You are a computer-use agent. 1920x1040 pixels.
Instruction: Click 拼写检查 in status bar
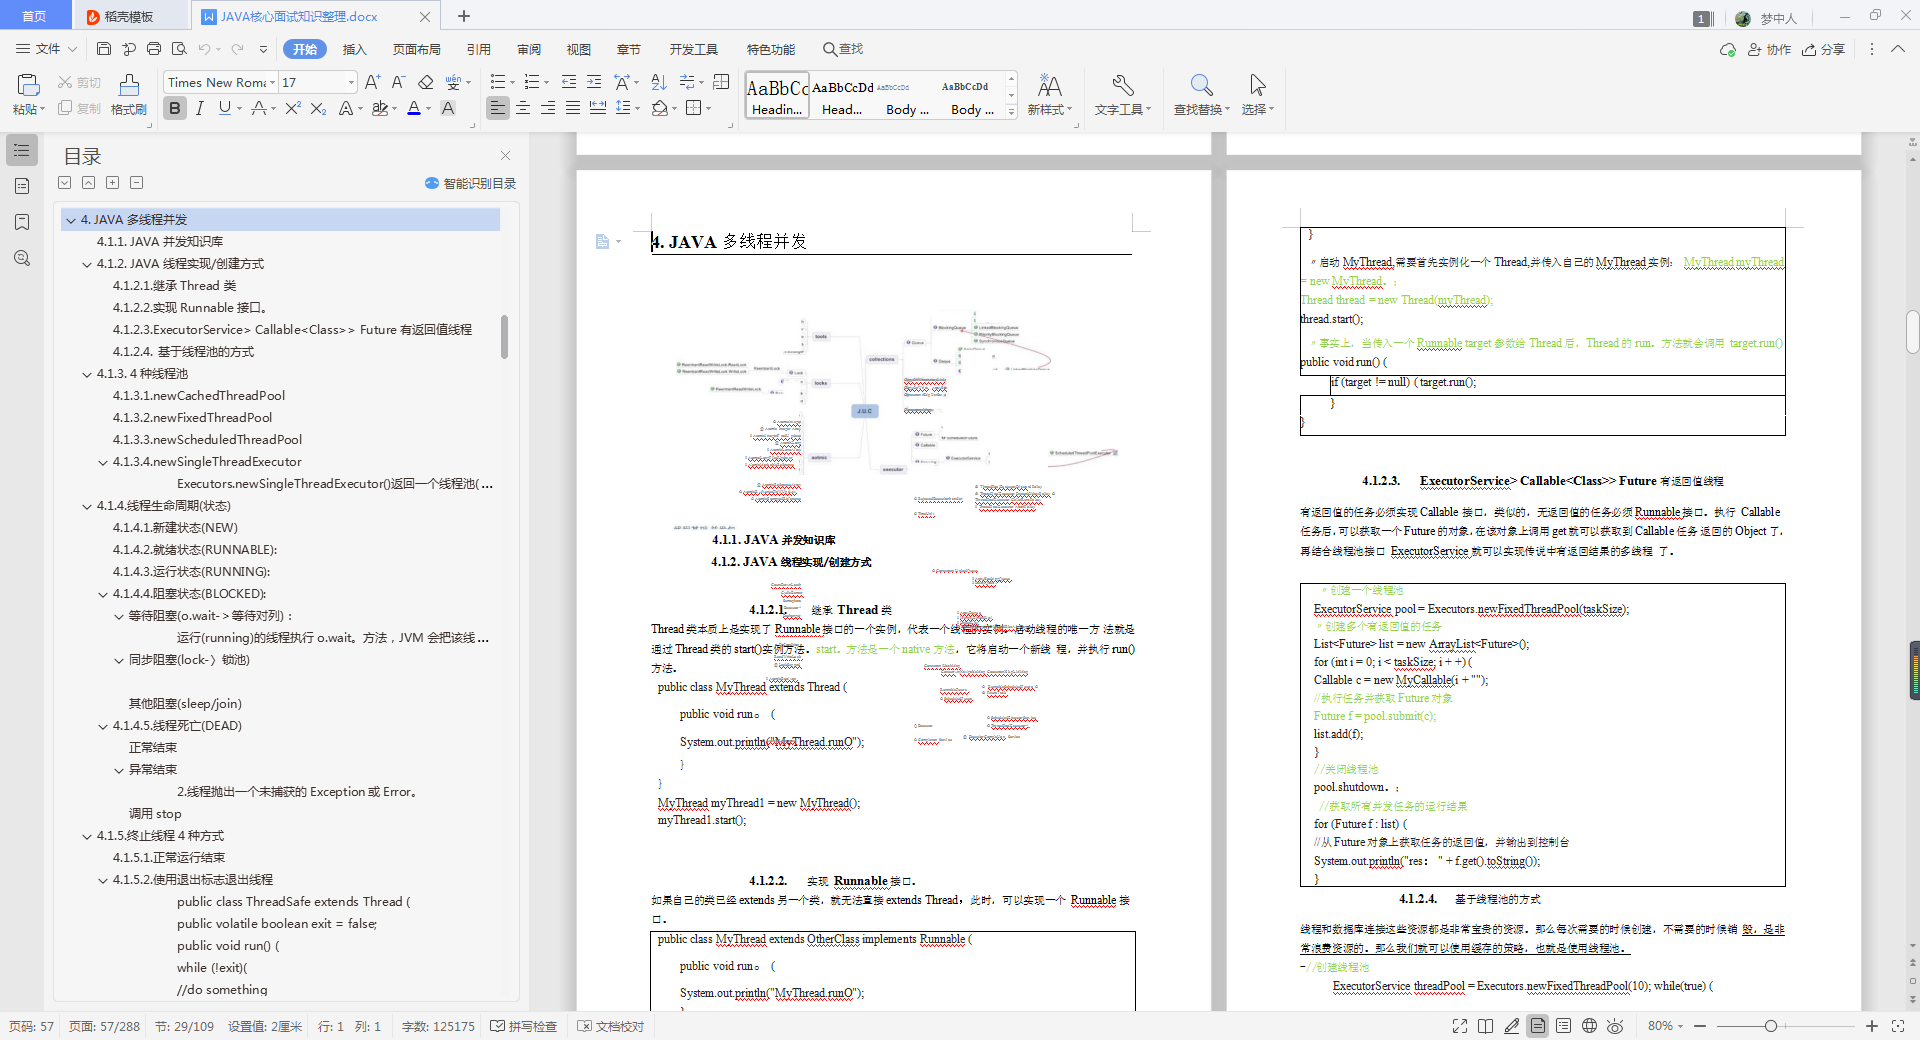[x=524, y=1026]
